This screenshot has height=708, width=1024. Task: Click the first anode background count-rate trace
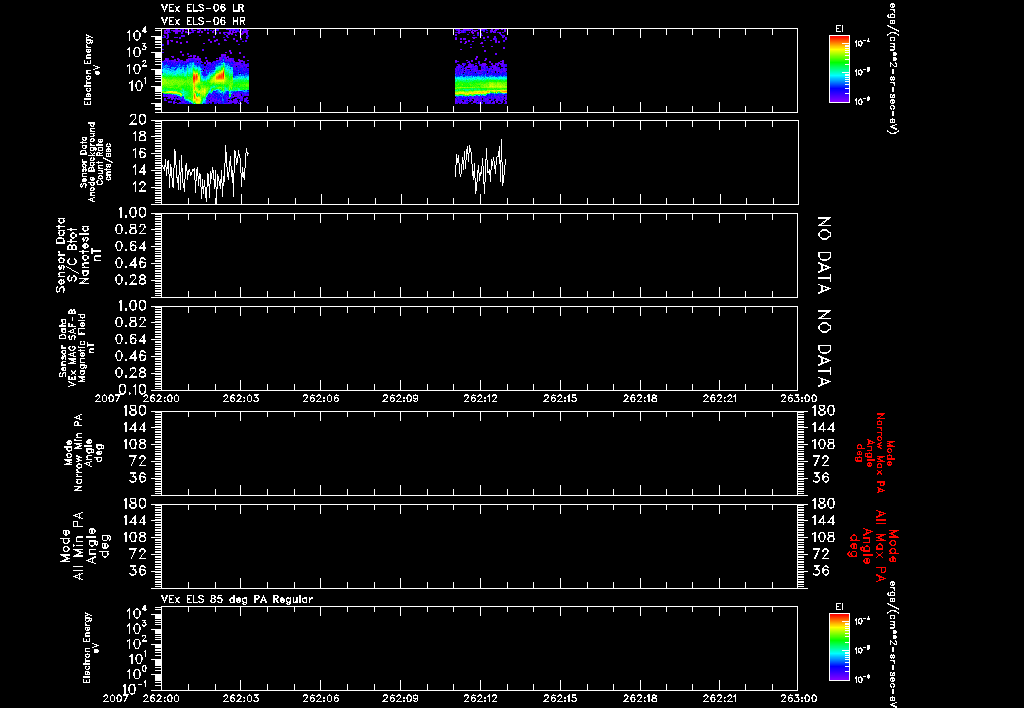coord(205,173)
